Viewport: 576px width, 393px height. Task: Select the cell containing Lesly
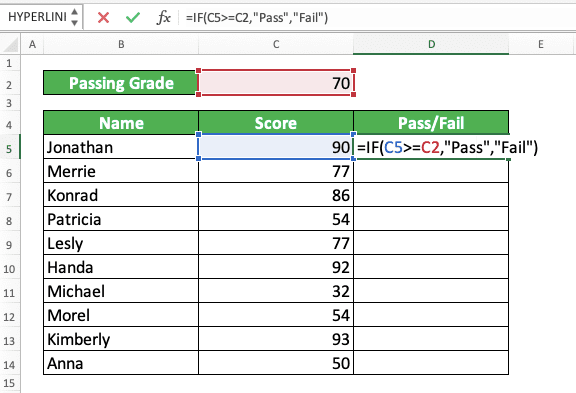pyautogui.click(x=121, y=243)
